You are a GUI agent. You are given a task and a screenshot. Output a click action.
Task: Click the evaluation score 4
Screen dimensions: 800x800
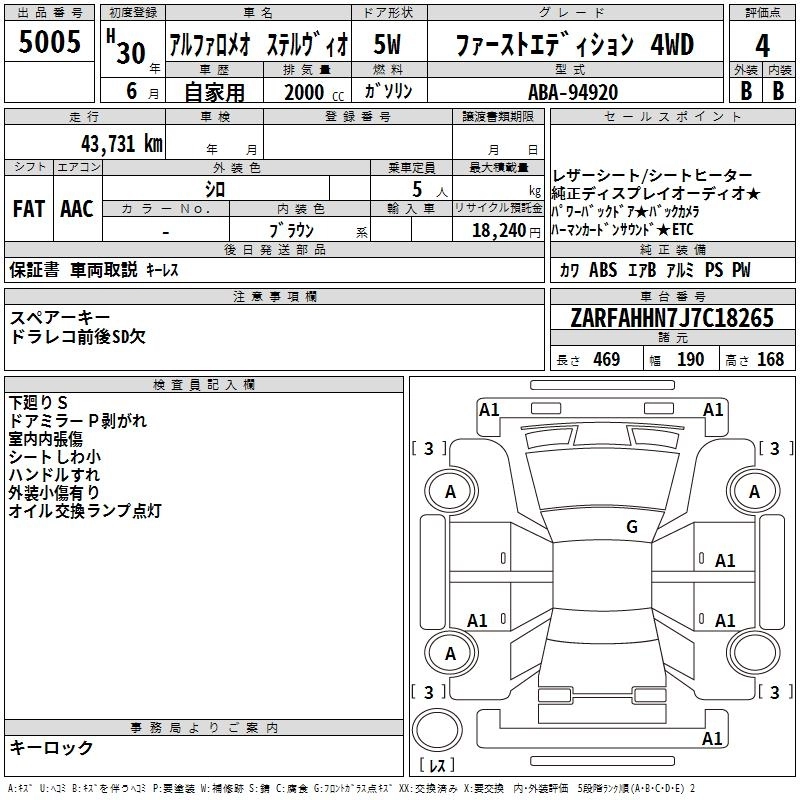[762, 45]
